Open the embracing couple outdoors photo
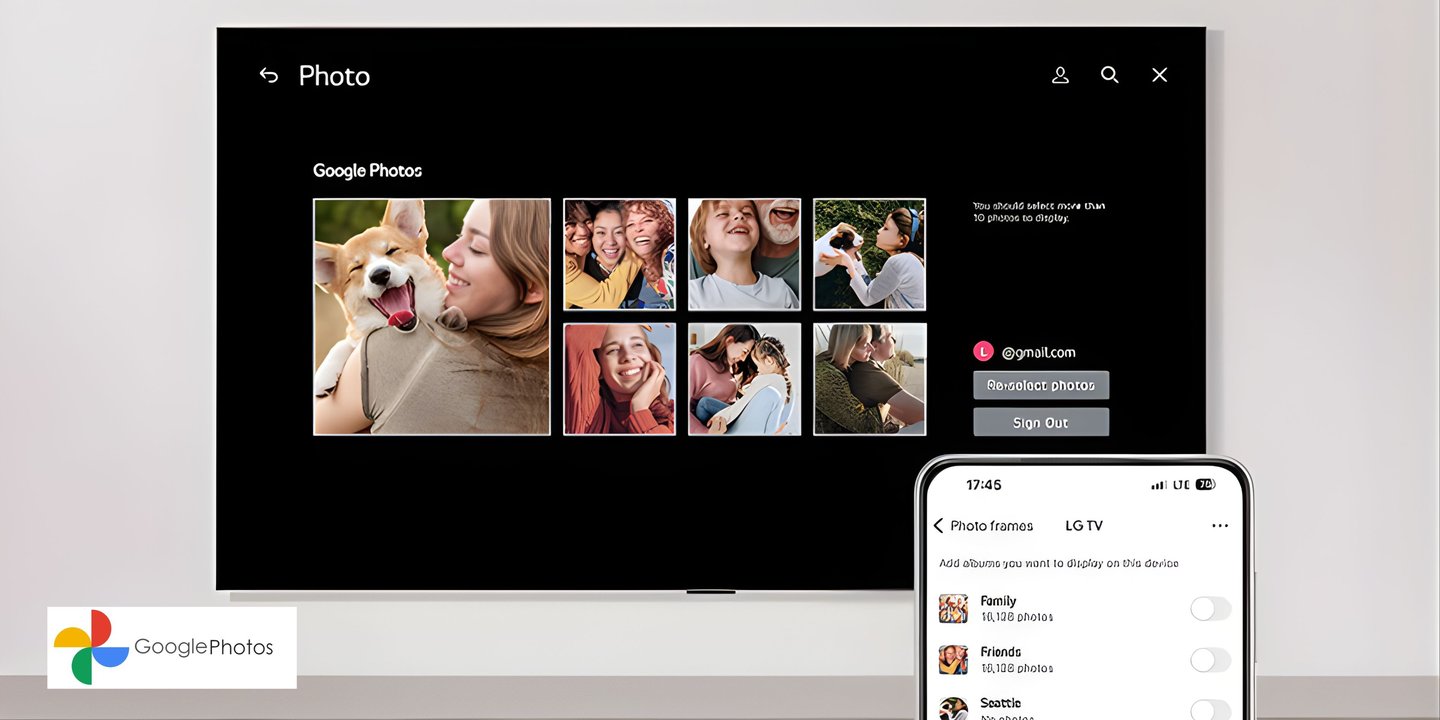1440x720 pixels. click(870, 379)
